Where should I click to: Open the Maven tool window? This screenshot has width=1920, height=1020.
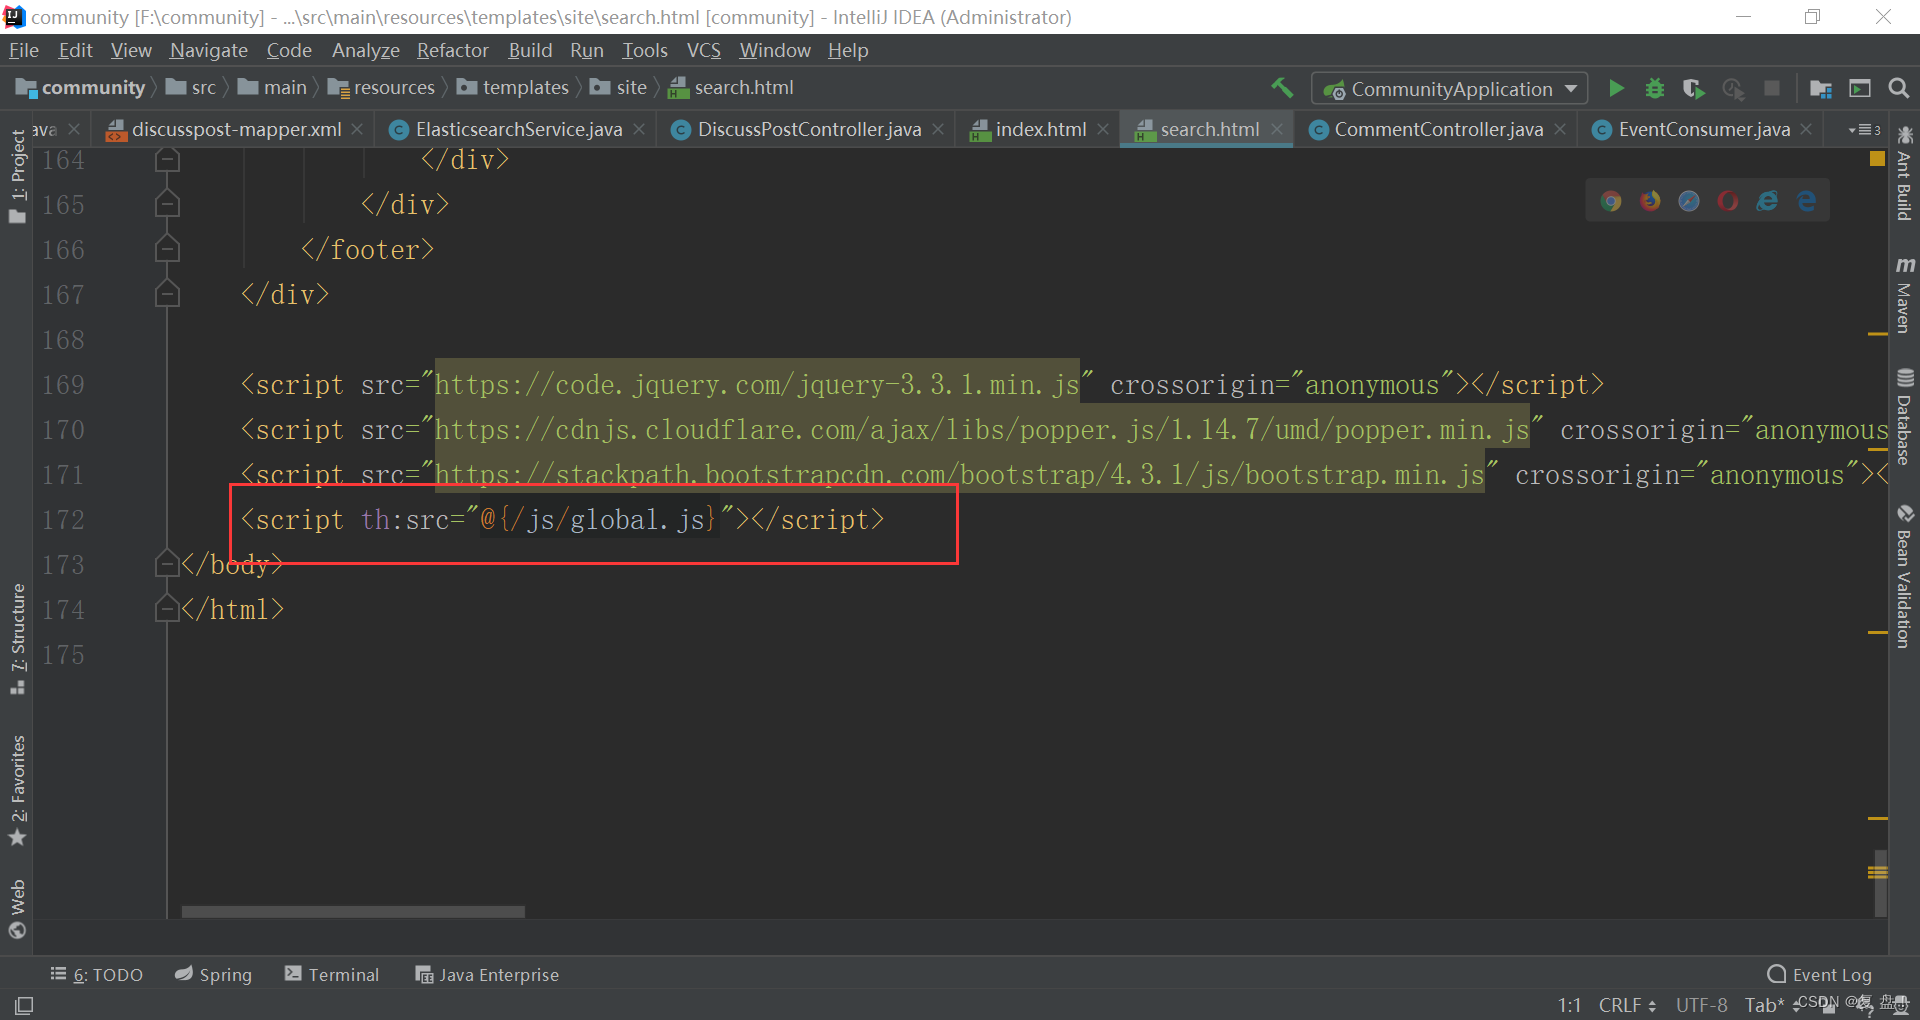[x=1904, y=295]
